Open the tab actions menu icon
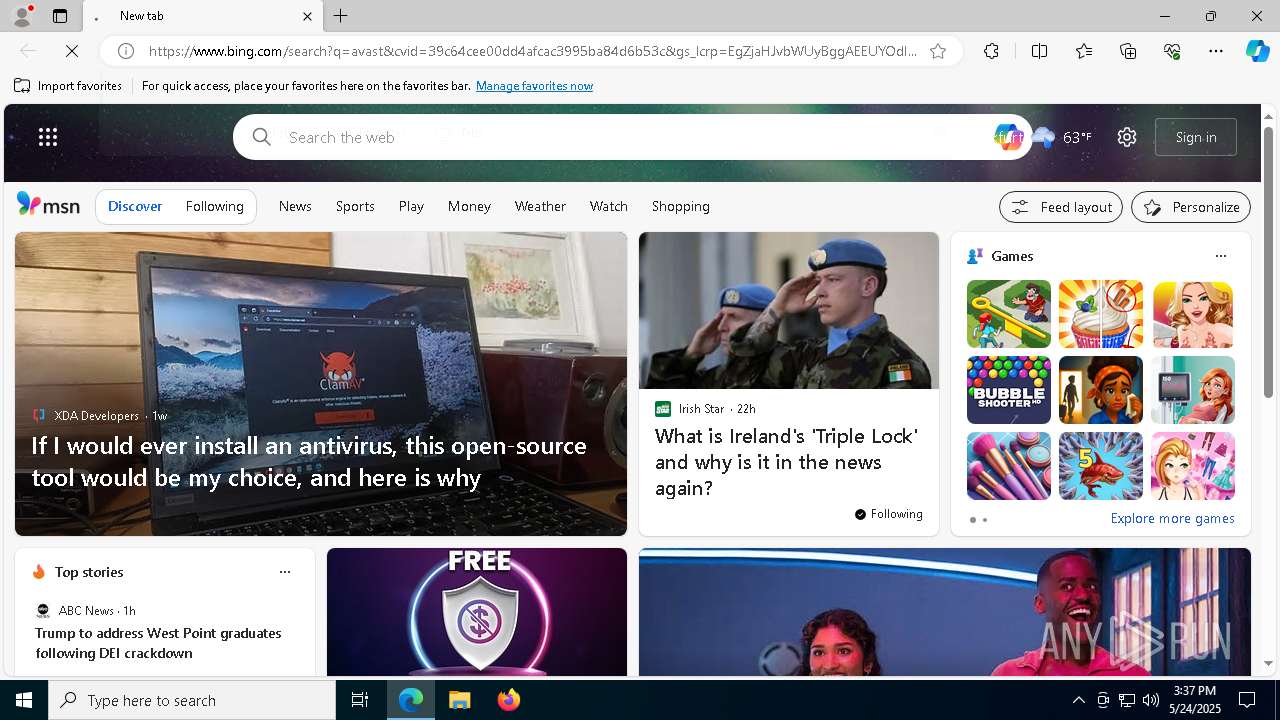1280x720 pixels. [60, 16]
